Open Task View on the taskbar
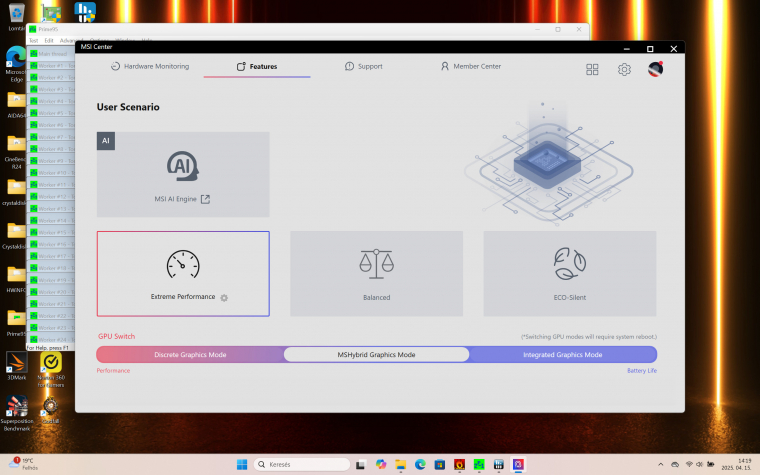Image resolution: width=760 pixels, height=475 pixels. click(x=361, y=464)
